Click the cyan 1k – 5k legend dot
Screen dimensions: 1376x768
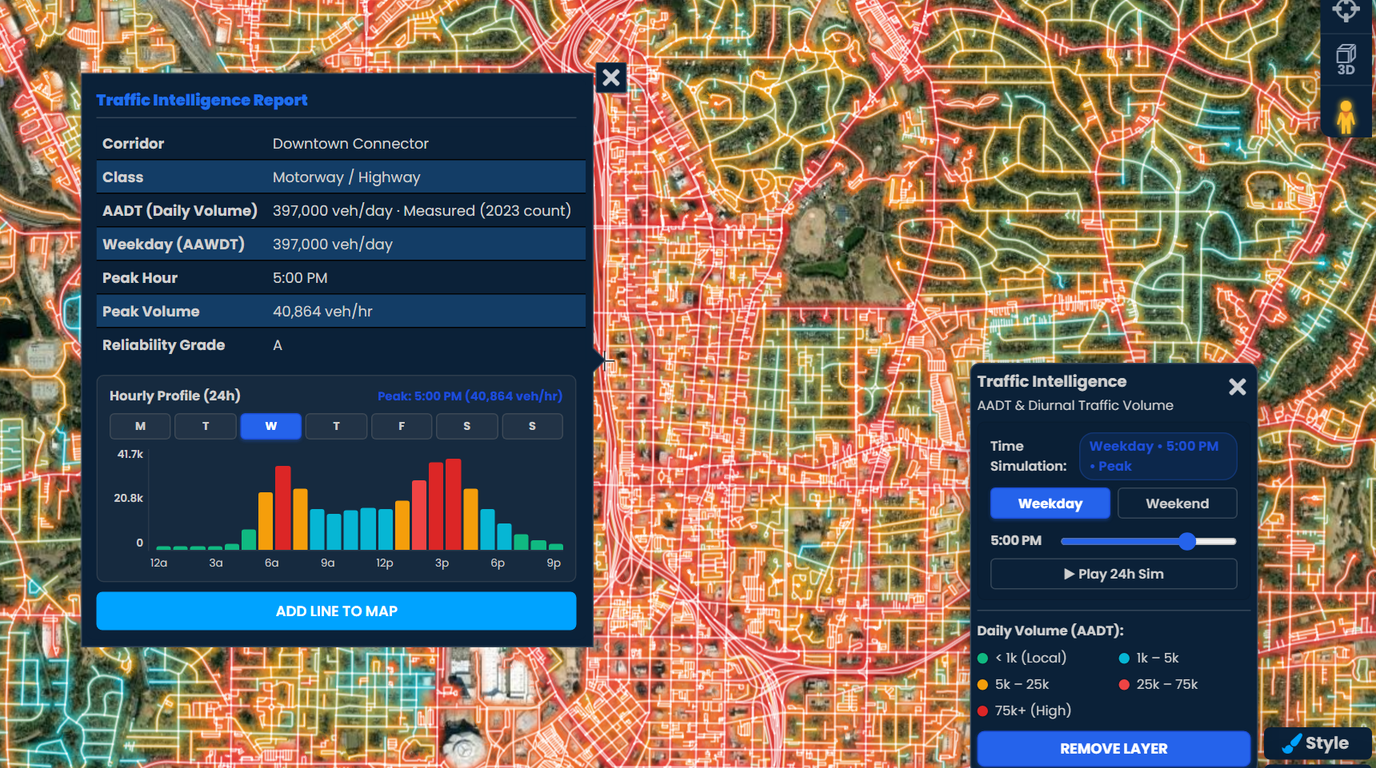point(1124,658)
